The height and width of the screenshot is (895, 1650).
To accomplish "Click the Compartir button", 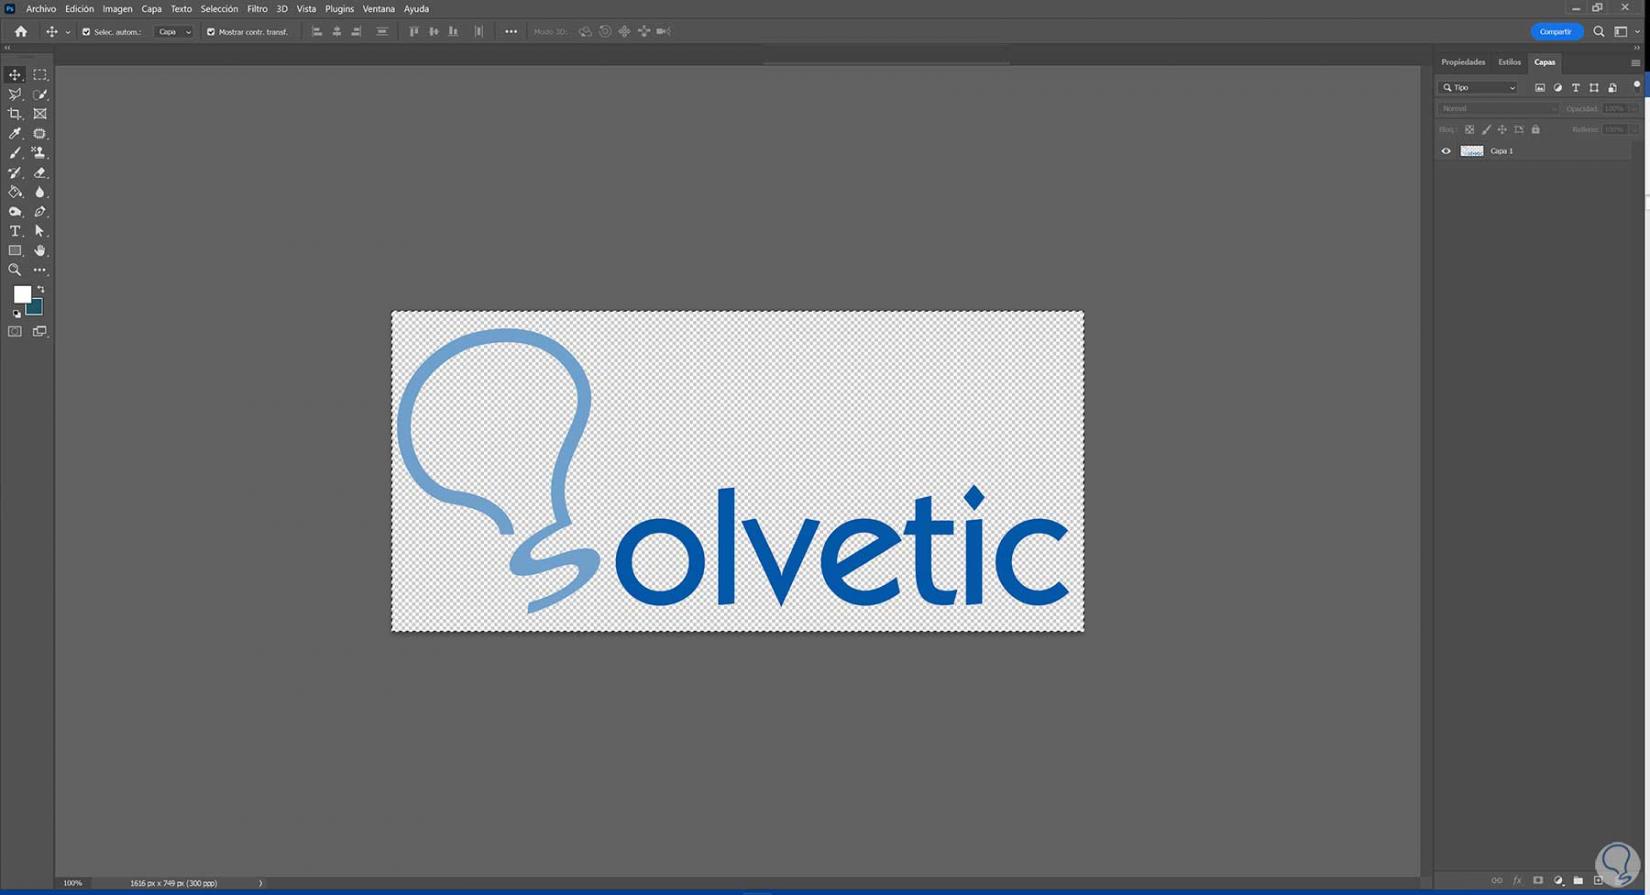I will 1556,32.
